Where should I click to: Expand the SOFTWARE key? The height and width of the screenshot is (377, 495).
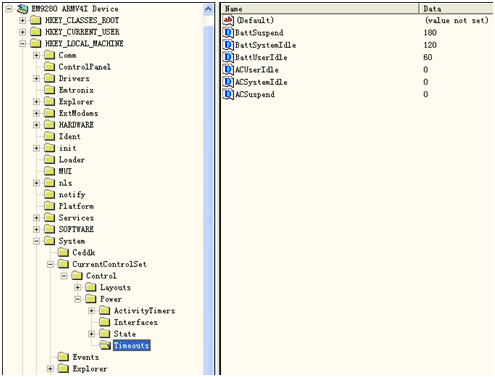point(36,229)
